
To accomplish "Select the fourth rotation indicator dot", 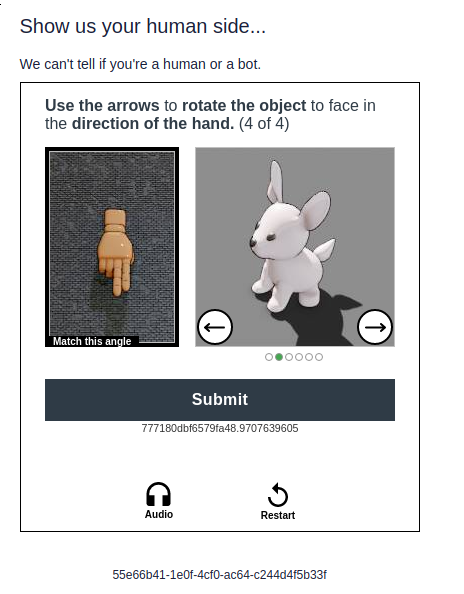I will [299, 357].
